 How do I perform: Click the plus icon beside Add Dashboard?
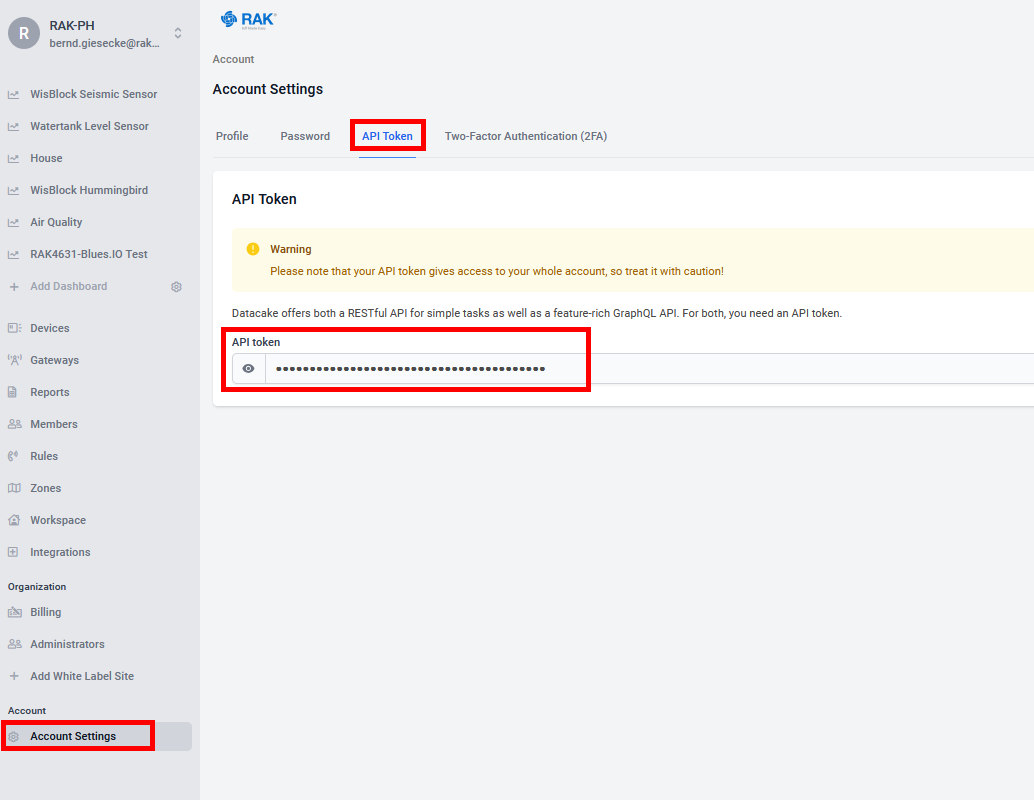coord(14,286)
